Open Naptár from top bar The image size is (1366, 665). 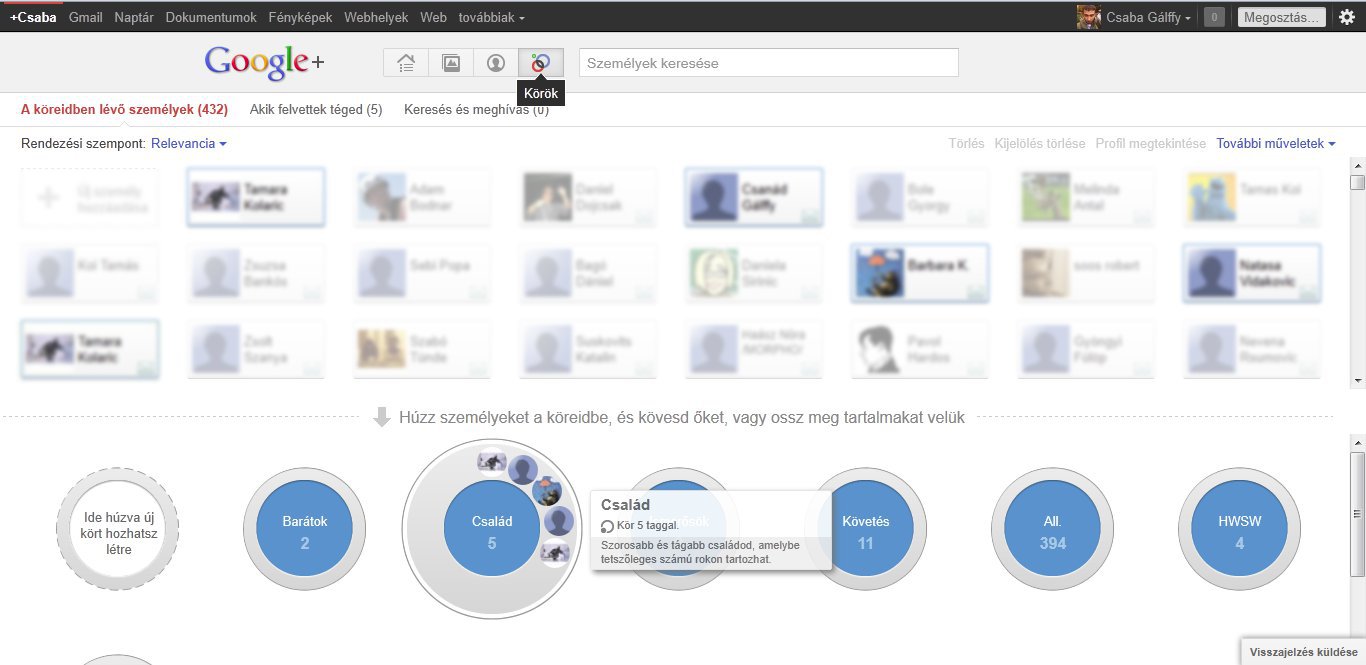[x=134, y=17]
